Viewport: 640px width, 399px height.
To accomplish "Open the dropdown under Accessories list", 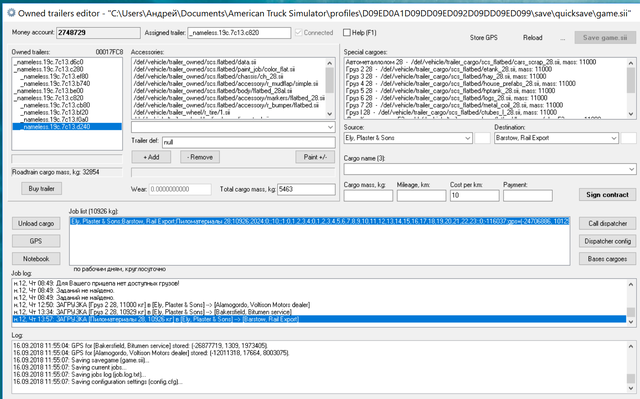I will pyautogui.click(x=330, y=127).
